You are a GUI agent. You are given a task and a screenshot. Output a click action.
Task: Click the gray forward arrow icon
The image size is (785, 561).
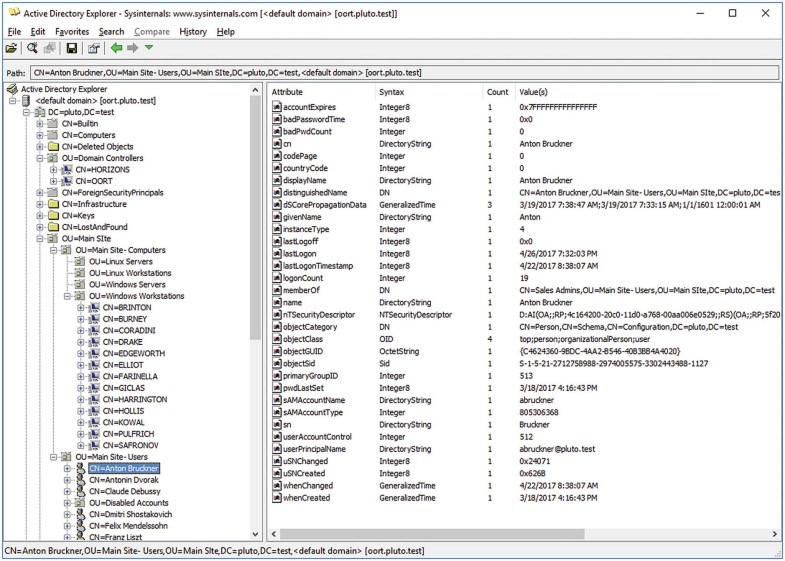[132, 48]
